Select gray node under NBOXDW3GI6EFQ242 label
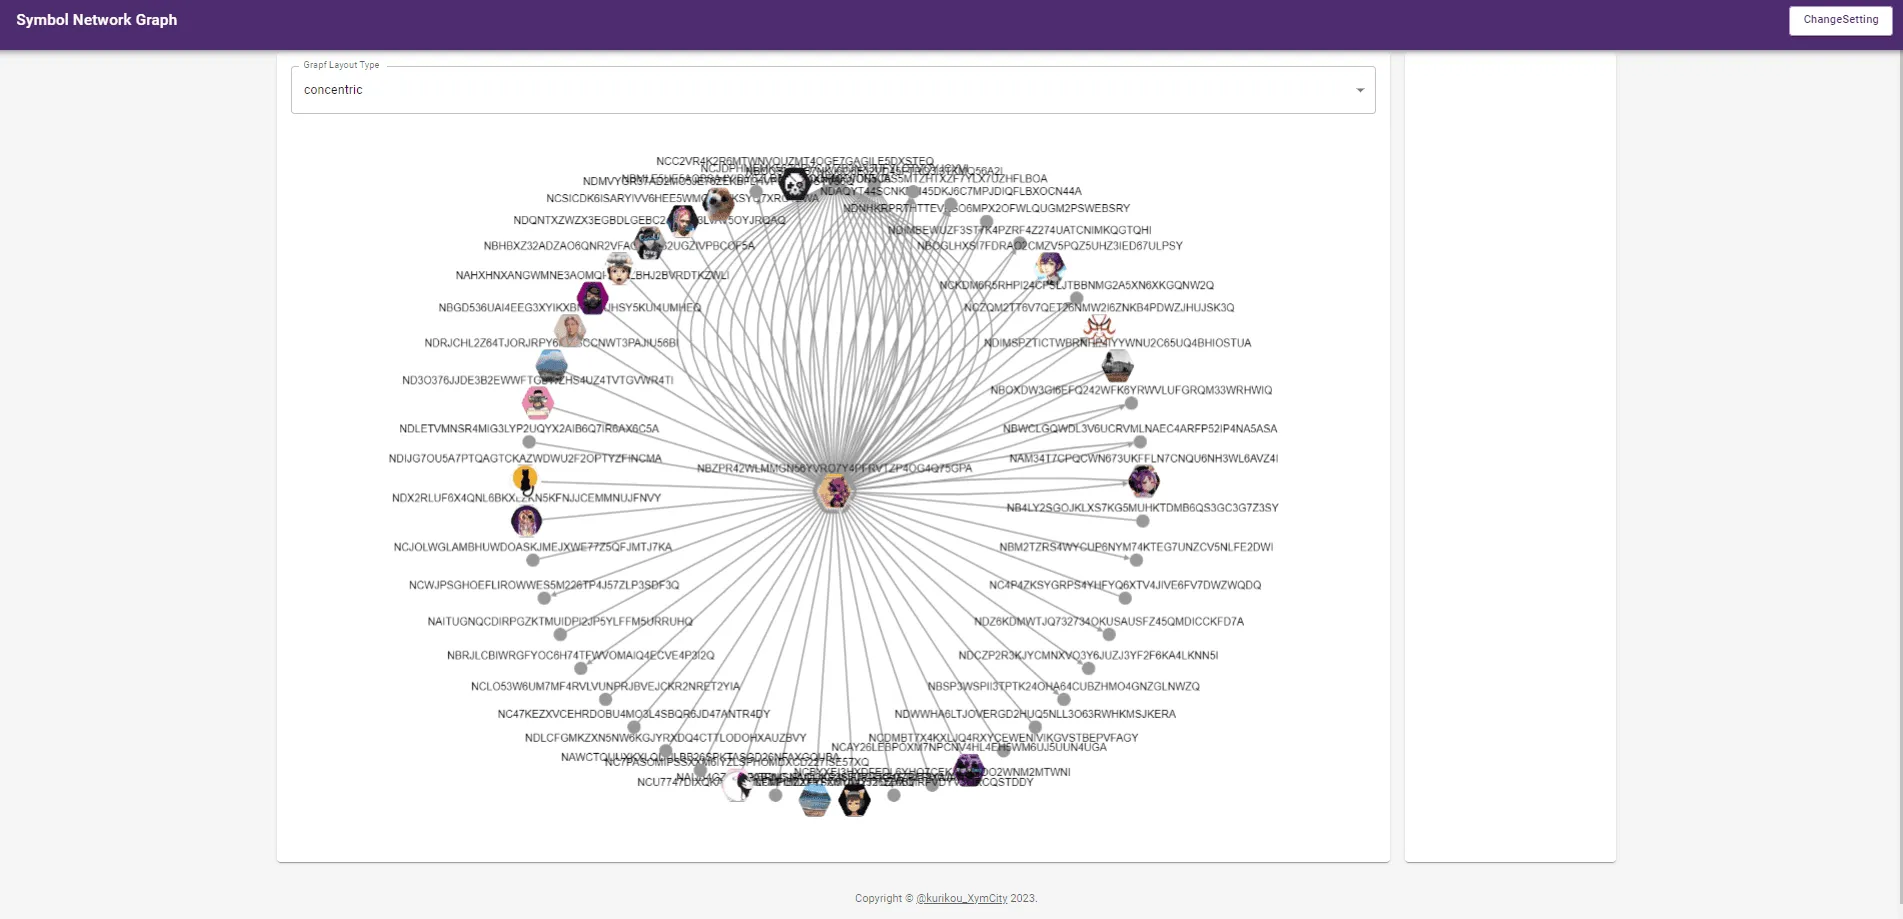This screenshot has width=1903, height=919. pos(1131,404)
